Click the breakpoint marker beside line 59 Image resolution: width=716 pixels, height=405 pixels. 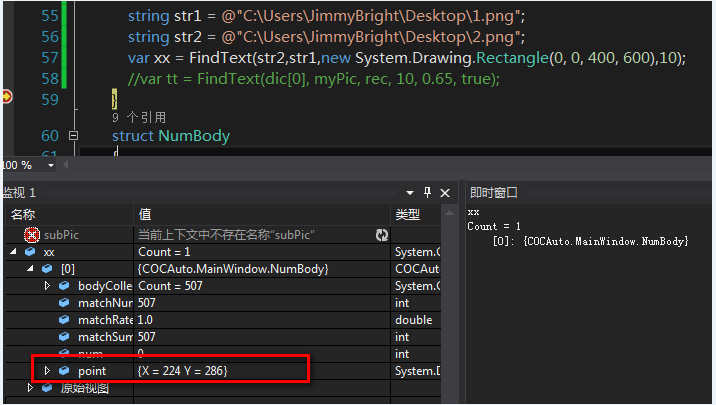pyautogui.click(x=6, y=97)
